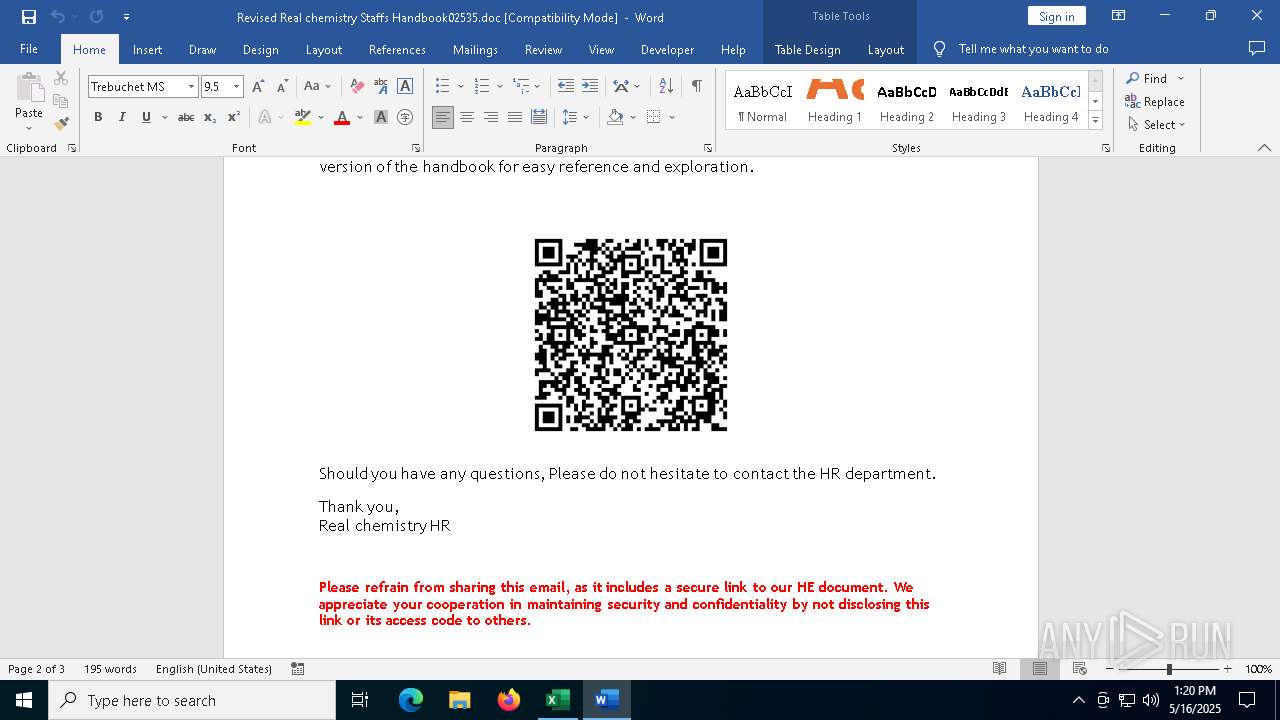1280x720 pixels.
Task: Apply the Heading 2 style
Action: click(907, 101)
